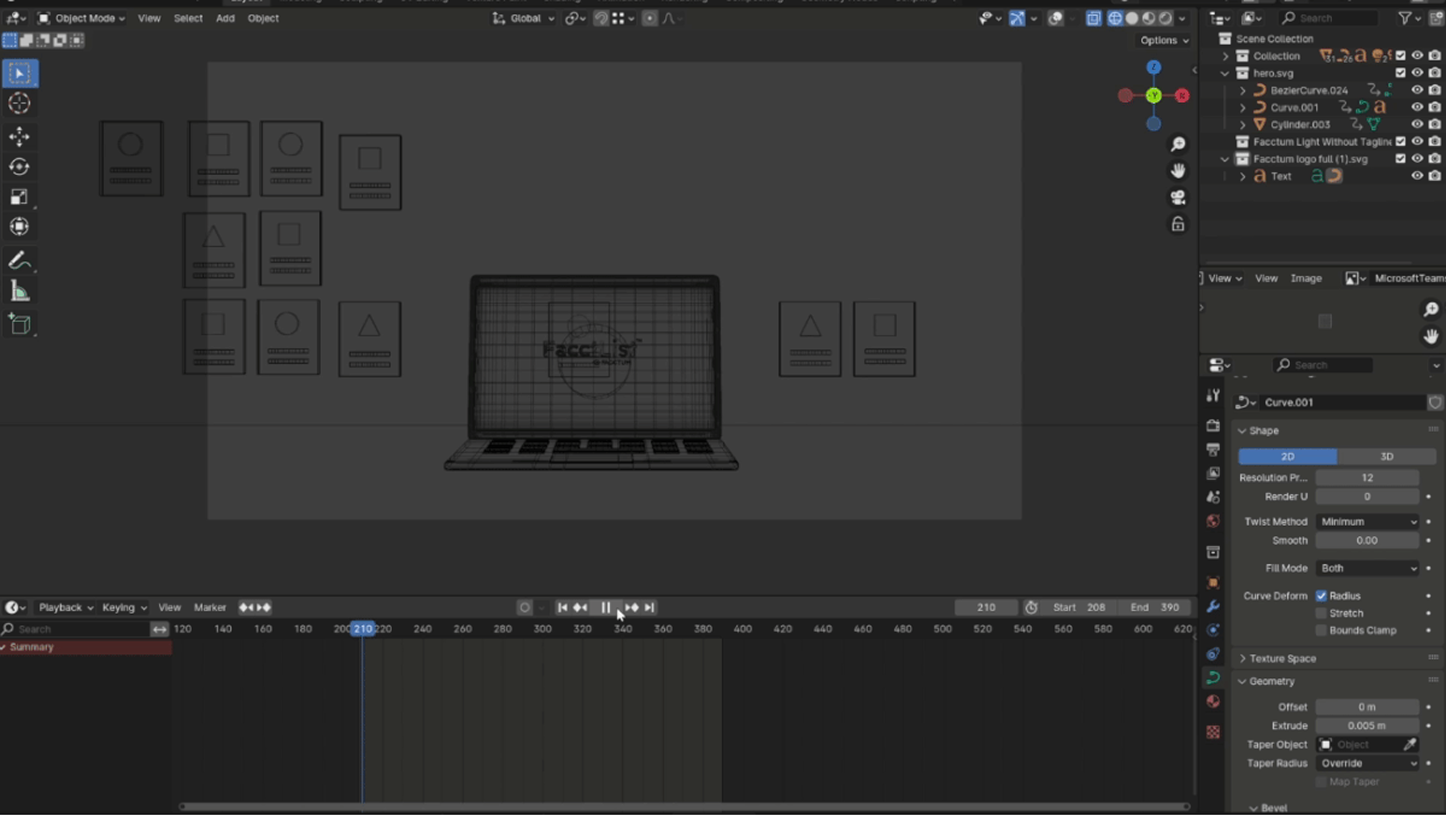Select the Measure ruler tool

(19, 291)
